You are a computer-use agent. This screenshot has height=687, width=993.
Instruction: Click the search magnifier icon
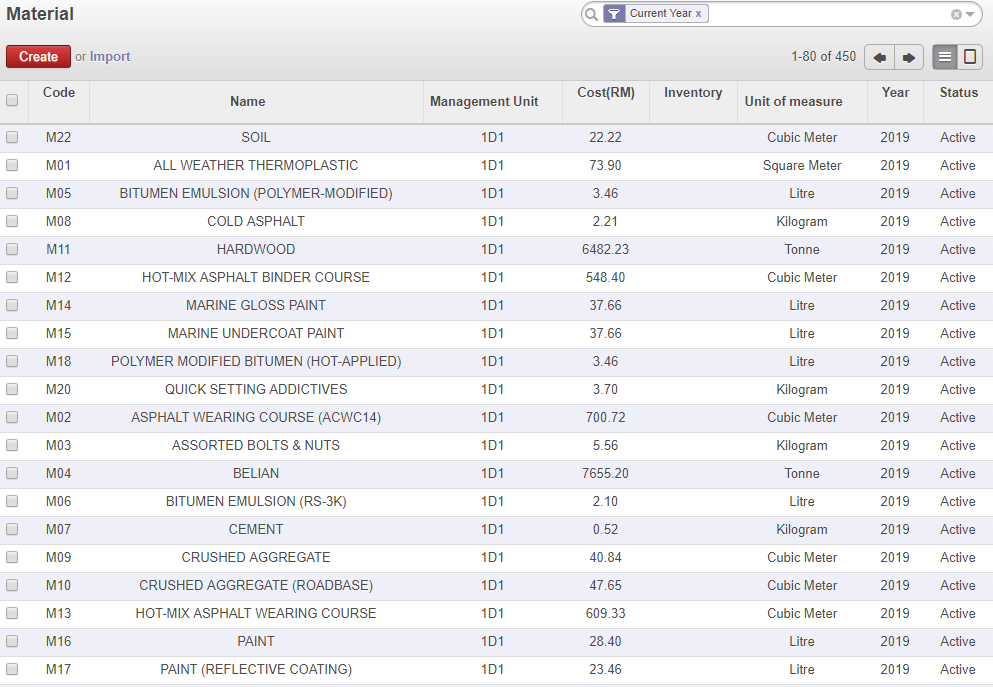coord(591,14)
